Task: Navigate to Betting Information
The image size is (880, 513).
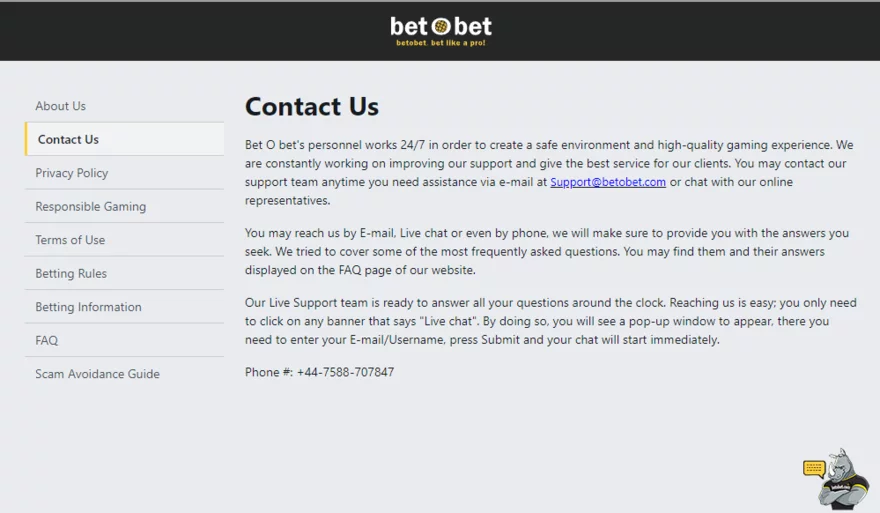Action: [88, 307]
